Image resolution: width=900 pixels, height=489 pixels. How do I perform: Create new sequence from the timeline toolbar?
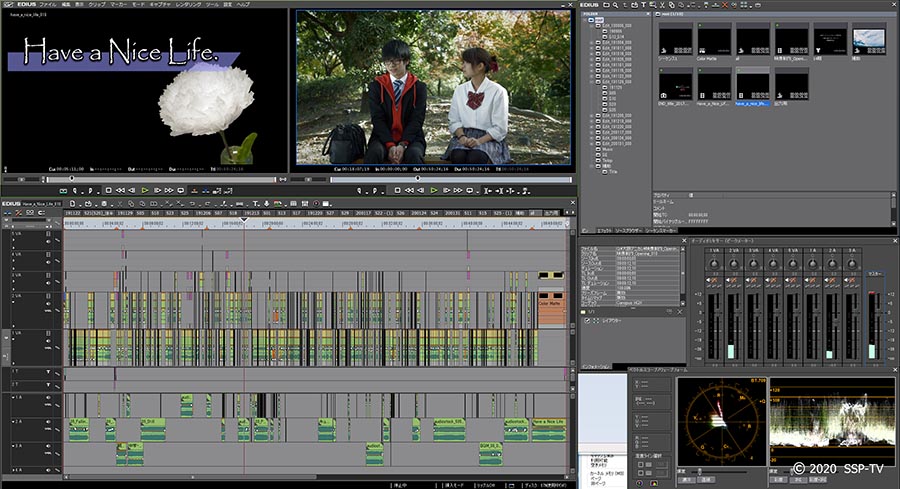pos(73,204)
